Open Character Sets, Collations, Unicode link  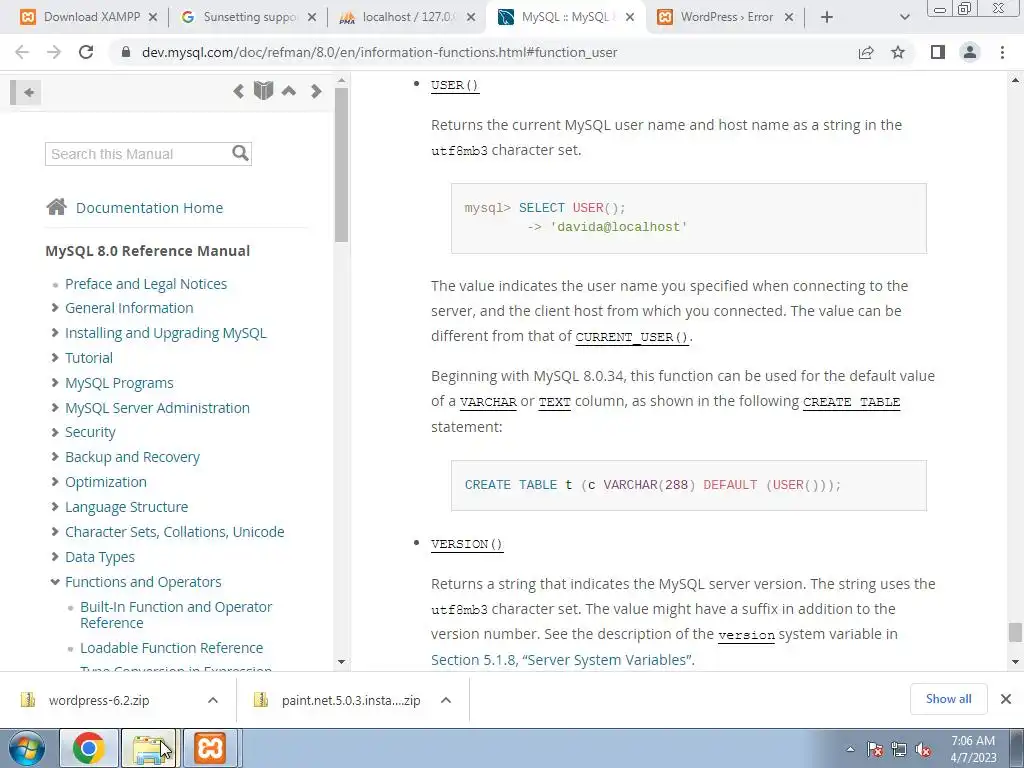pyautogui.click(x=174, y=532)
